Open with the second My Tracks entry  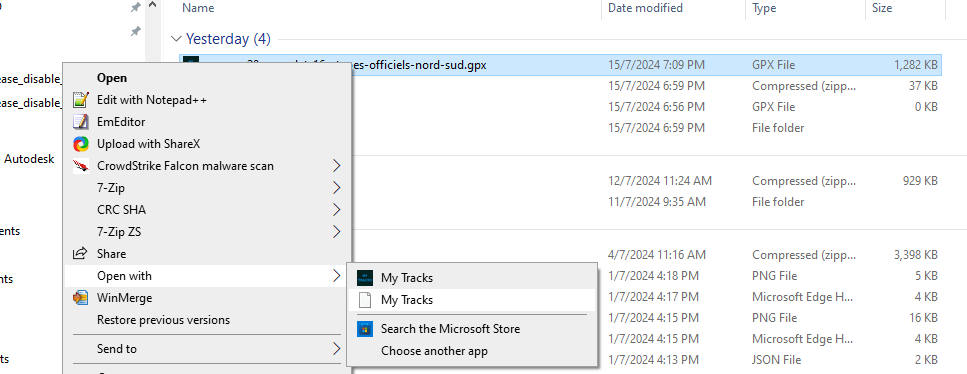pos(472,300)
